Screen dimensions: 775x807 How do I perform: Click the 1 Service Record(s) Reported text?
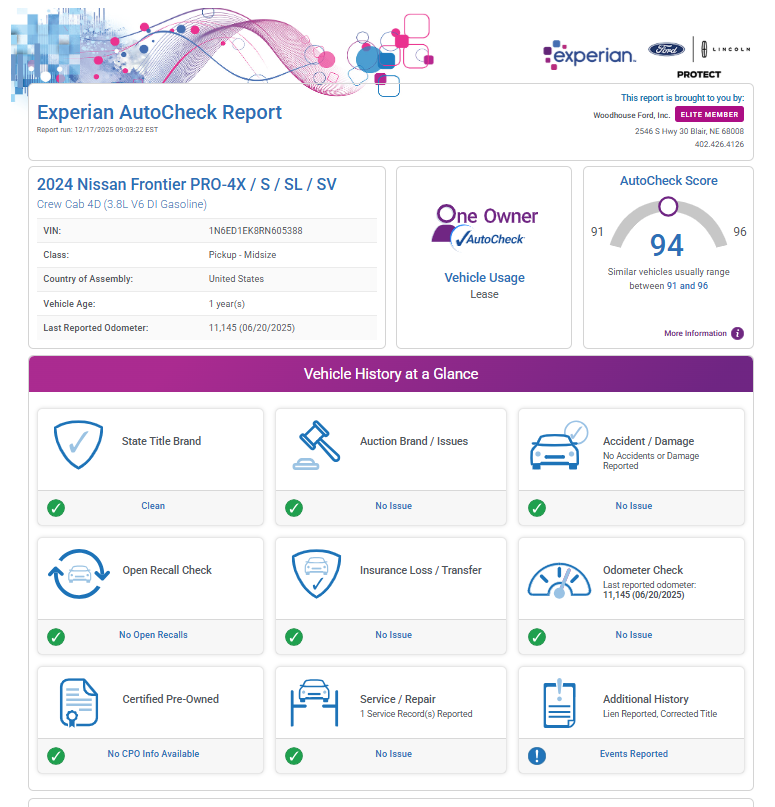point(416,714)
